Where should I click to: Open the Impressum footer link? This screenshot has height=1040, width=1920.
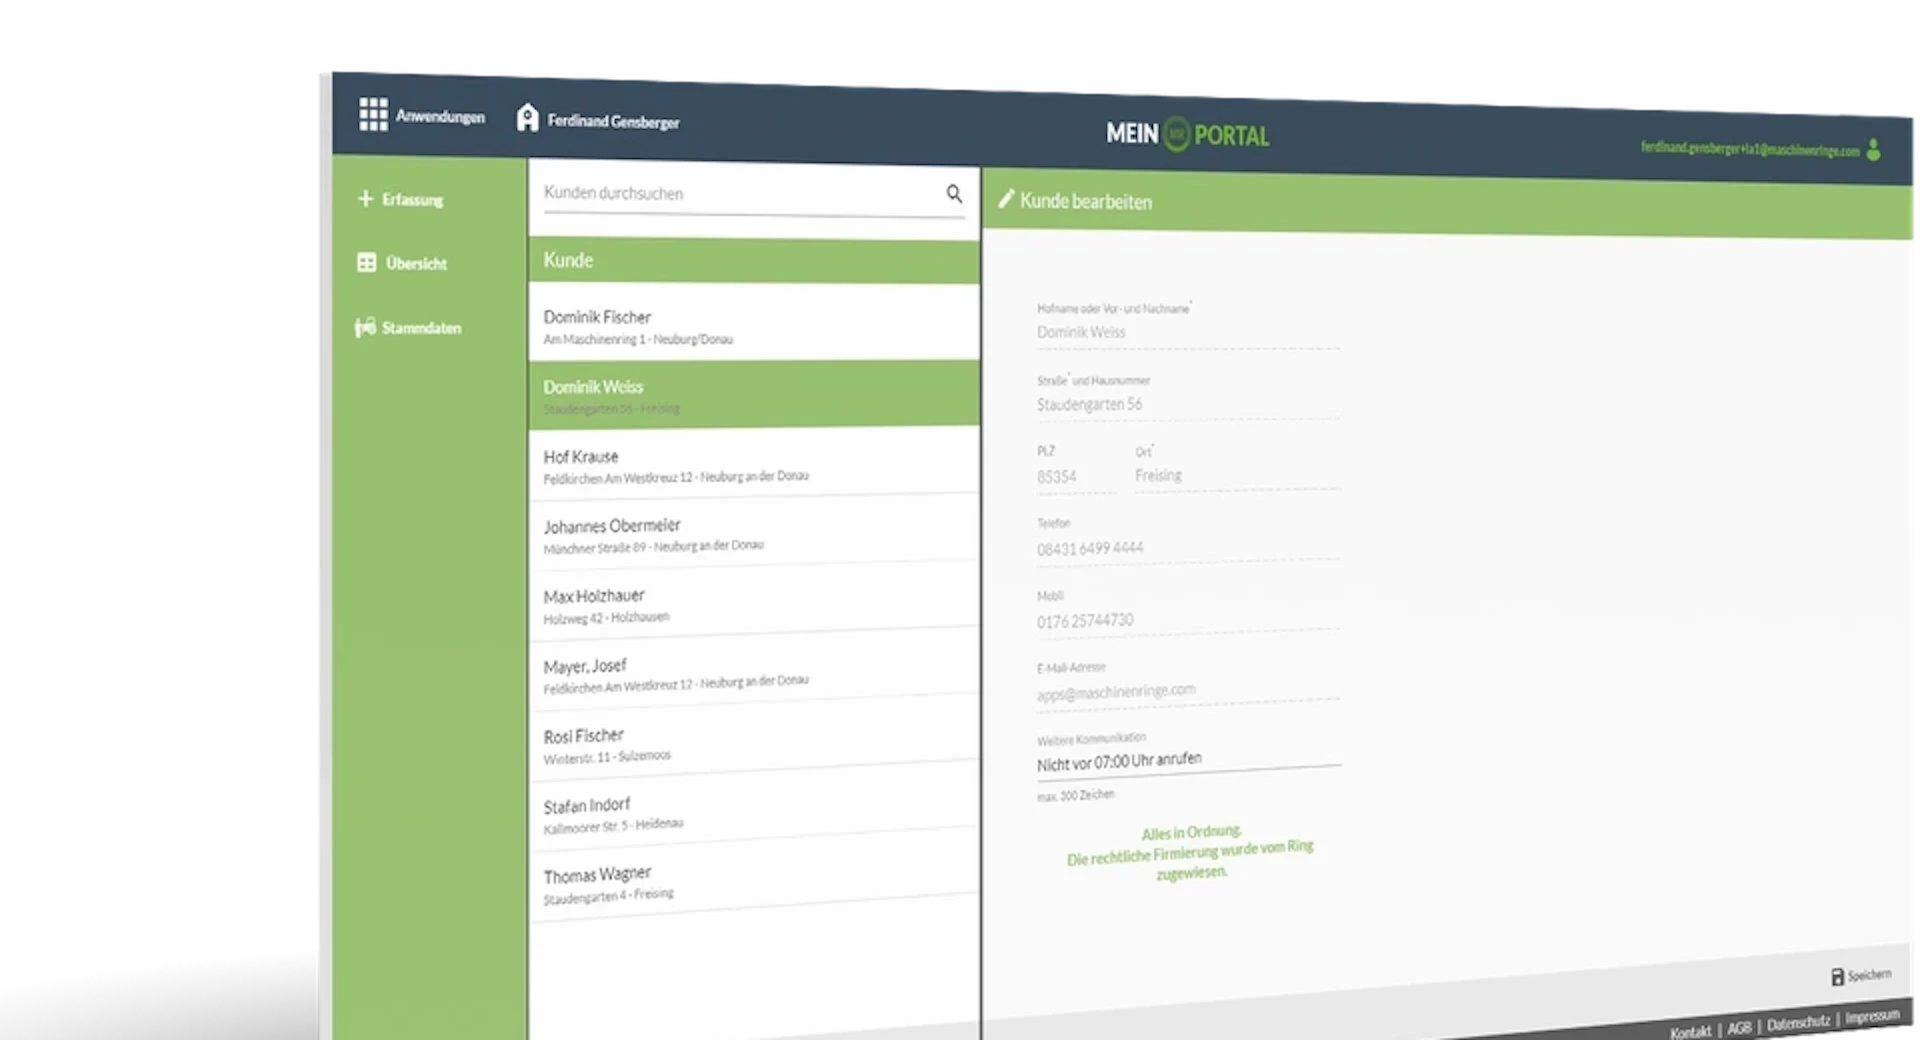[x=1872, y=1016]
